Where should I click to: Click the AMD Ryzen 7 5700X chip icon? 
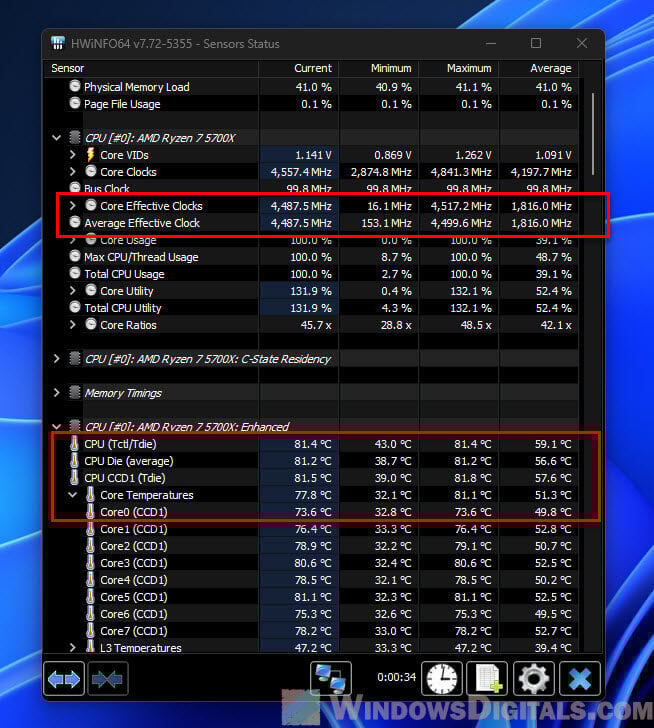[x=75, y=137]
